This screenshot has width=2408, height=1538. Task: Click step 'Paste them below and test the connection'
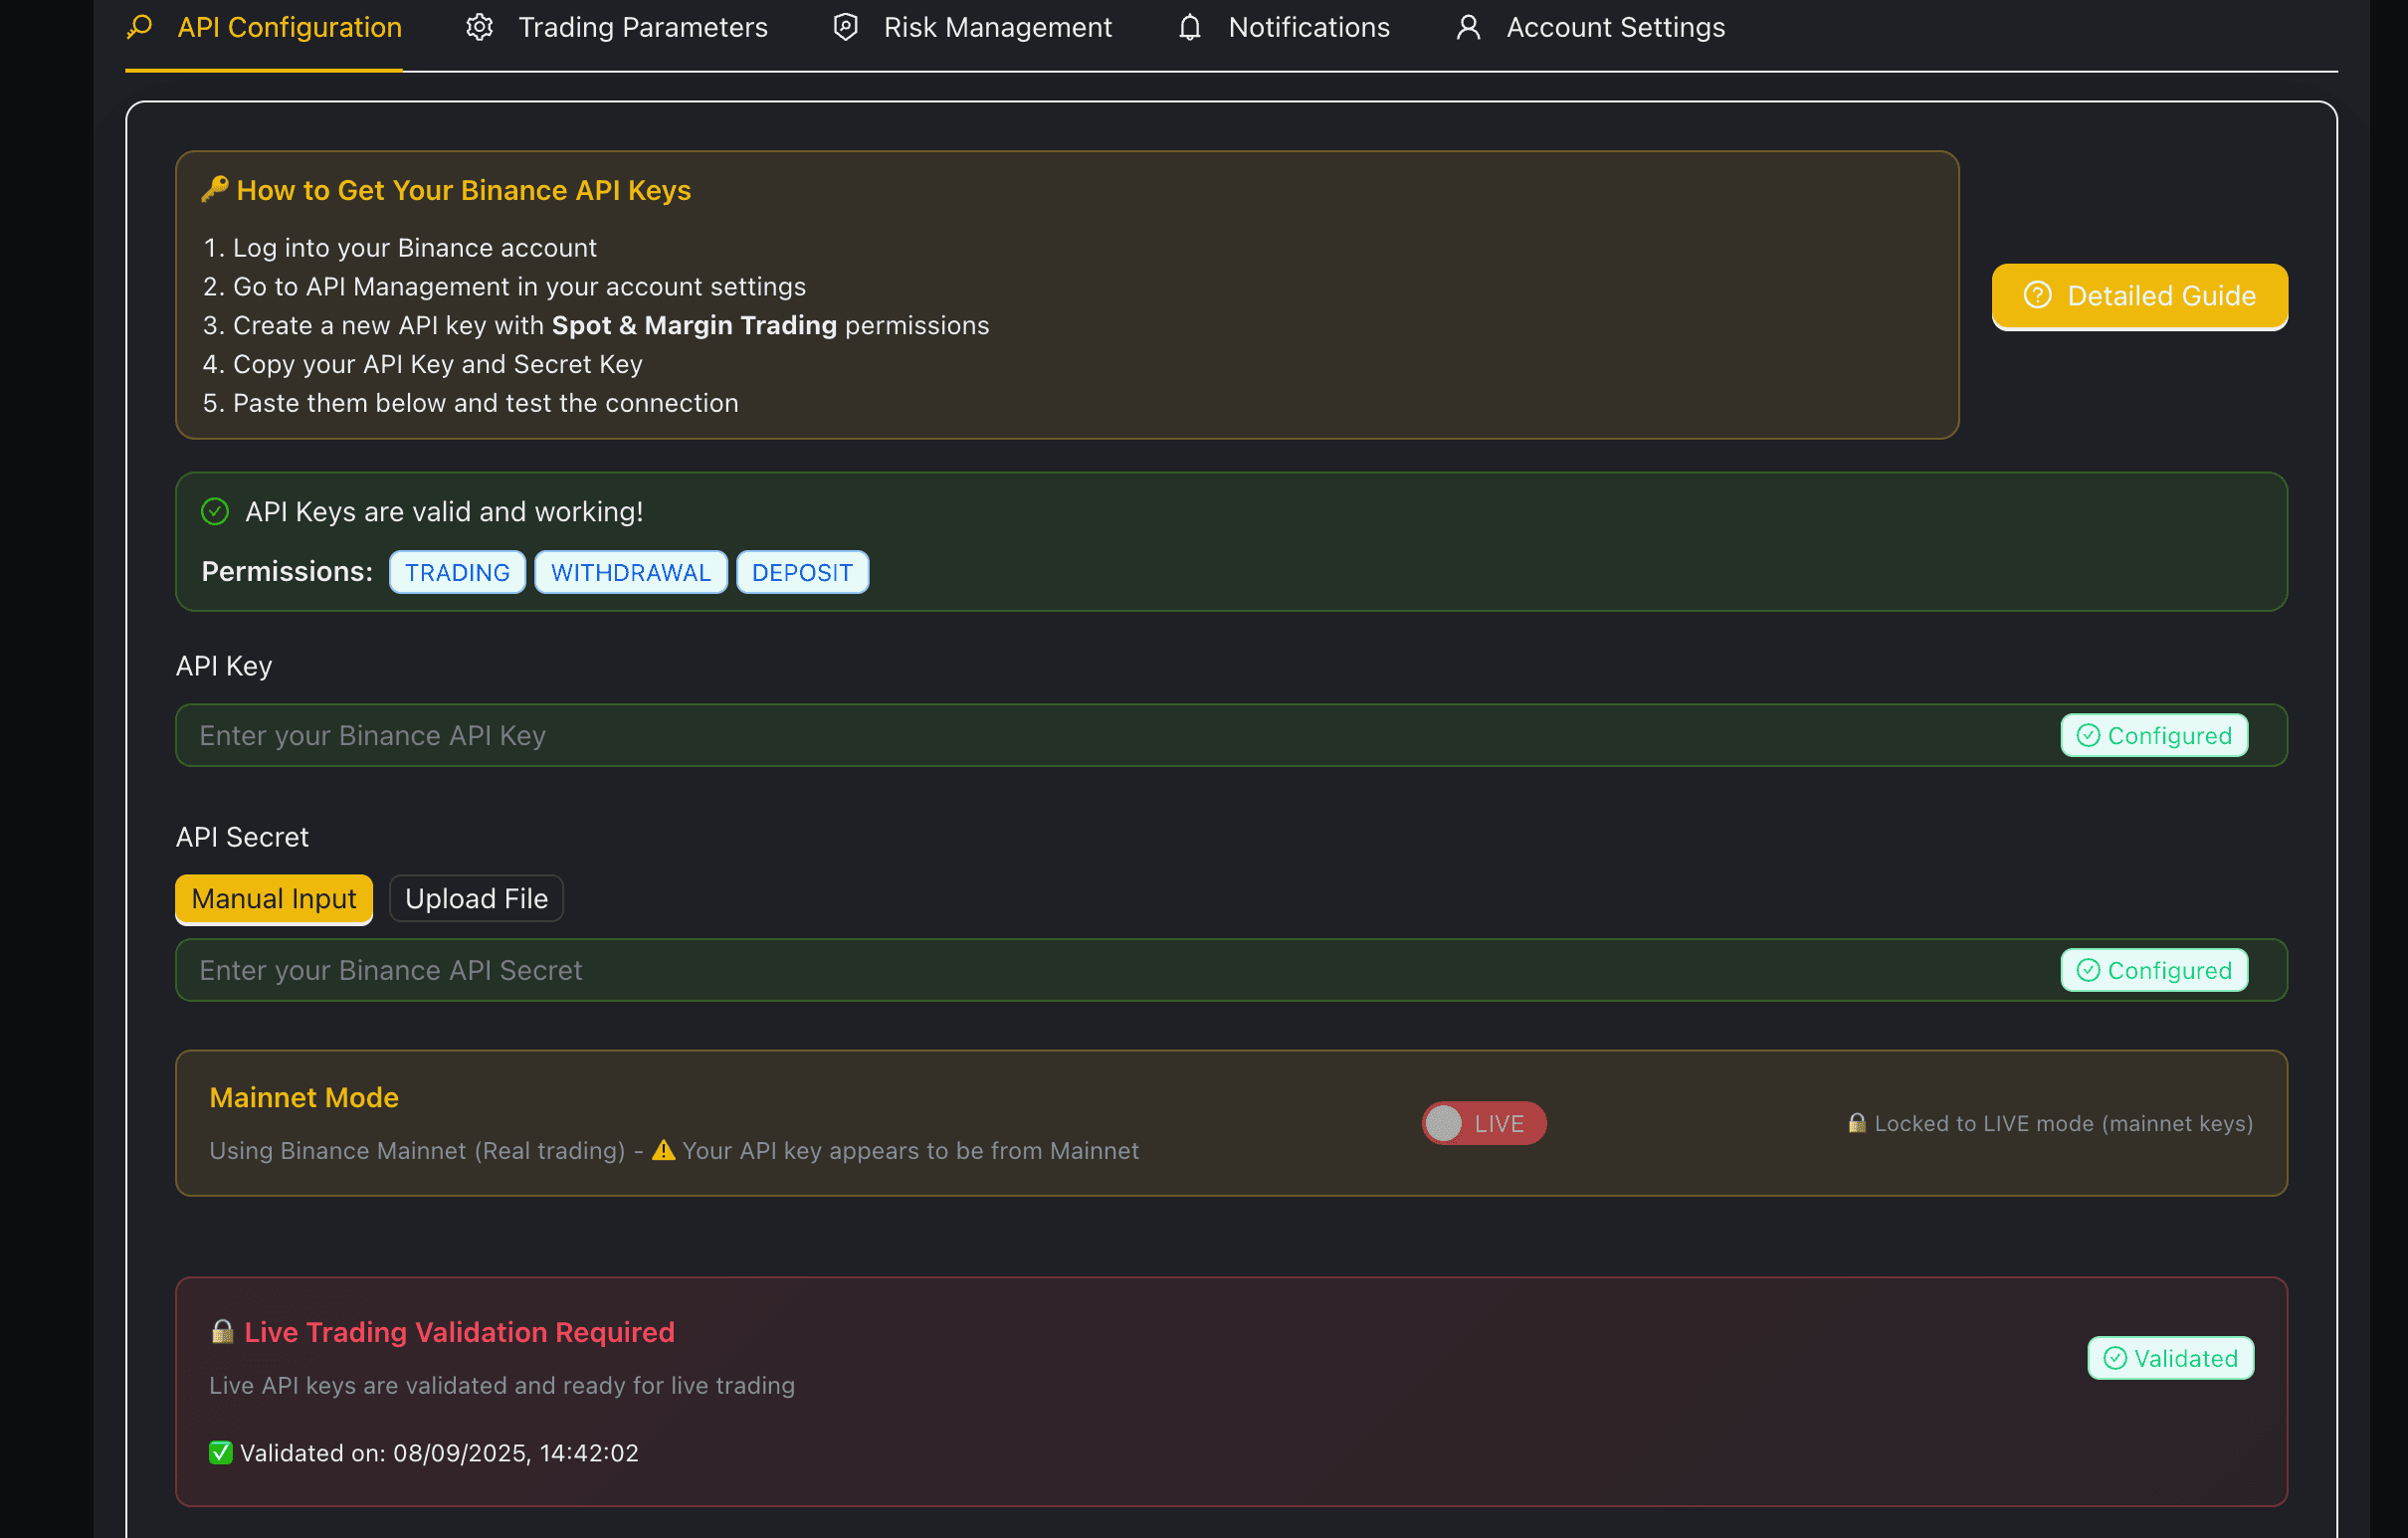485,404
